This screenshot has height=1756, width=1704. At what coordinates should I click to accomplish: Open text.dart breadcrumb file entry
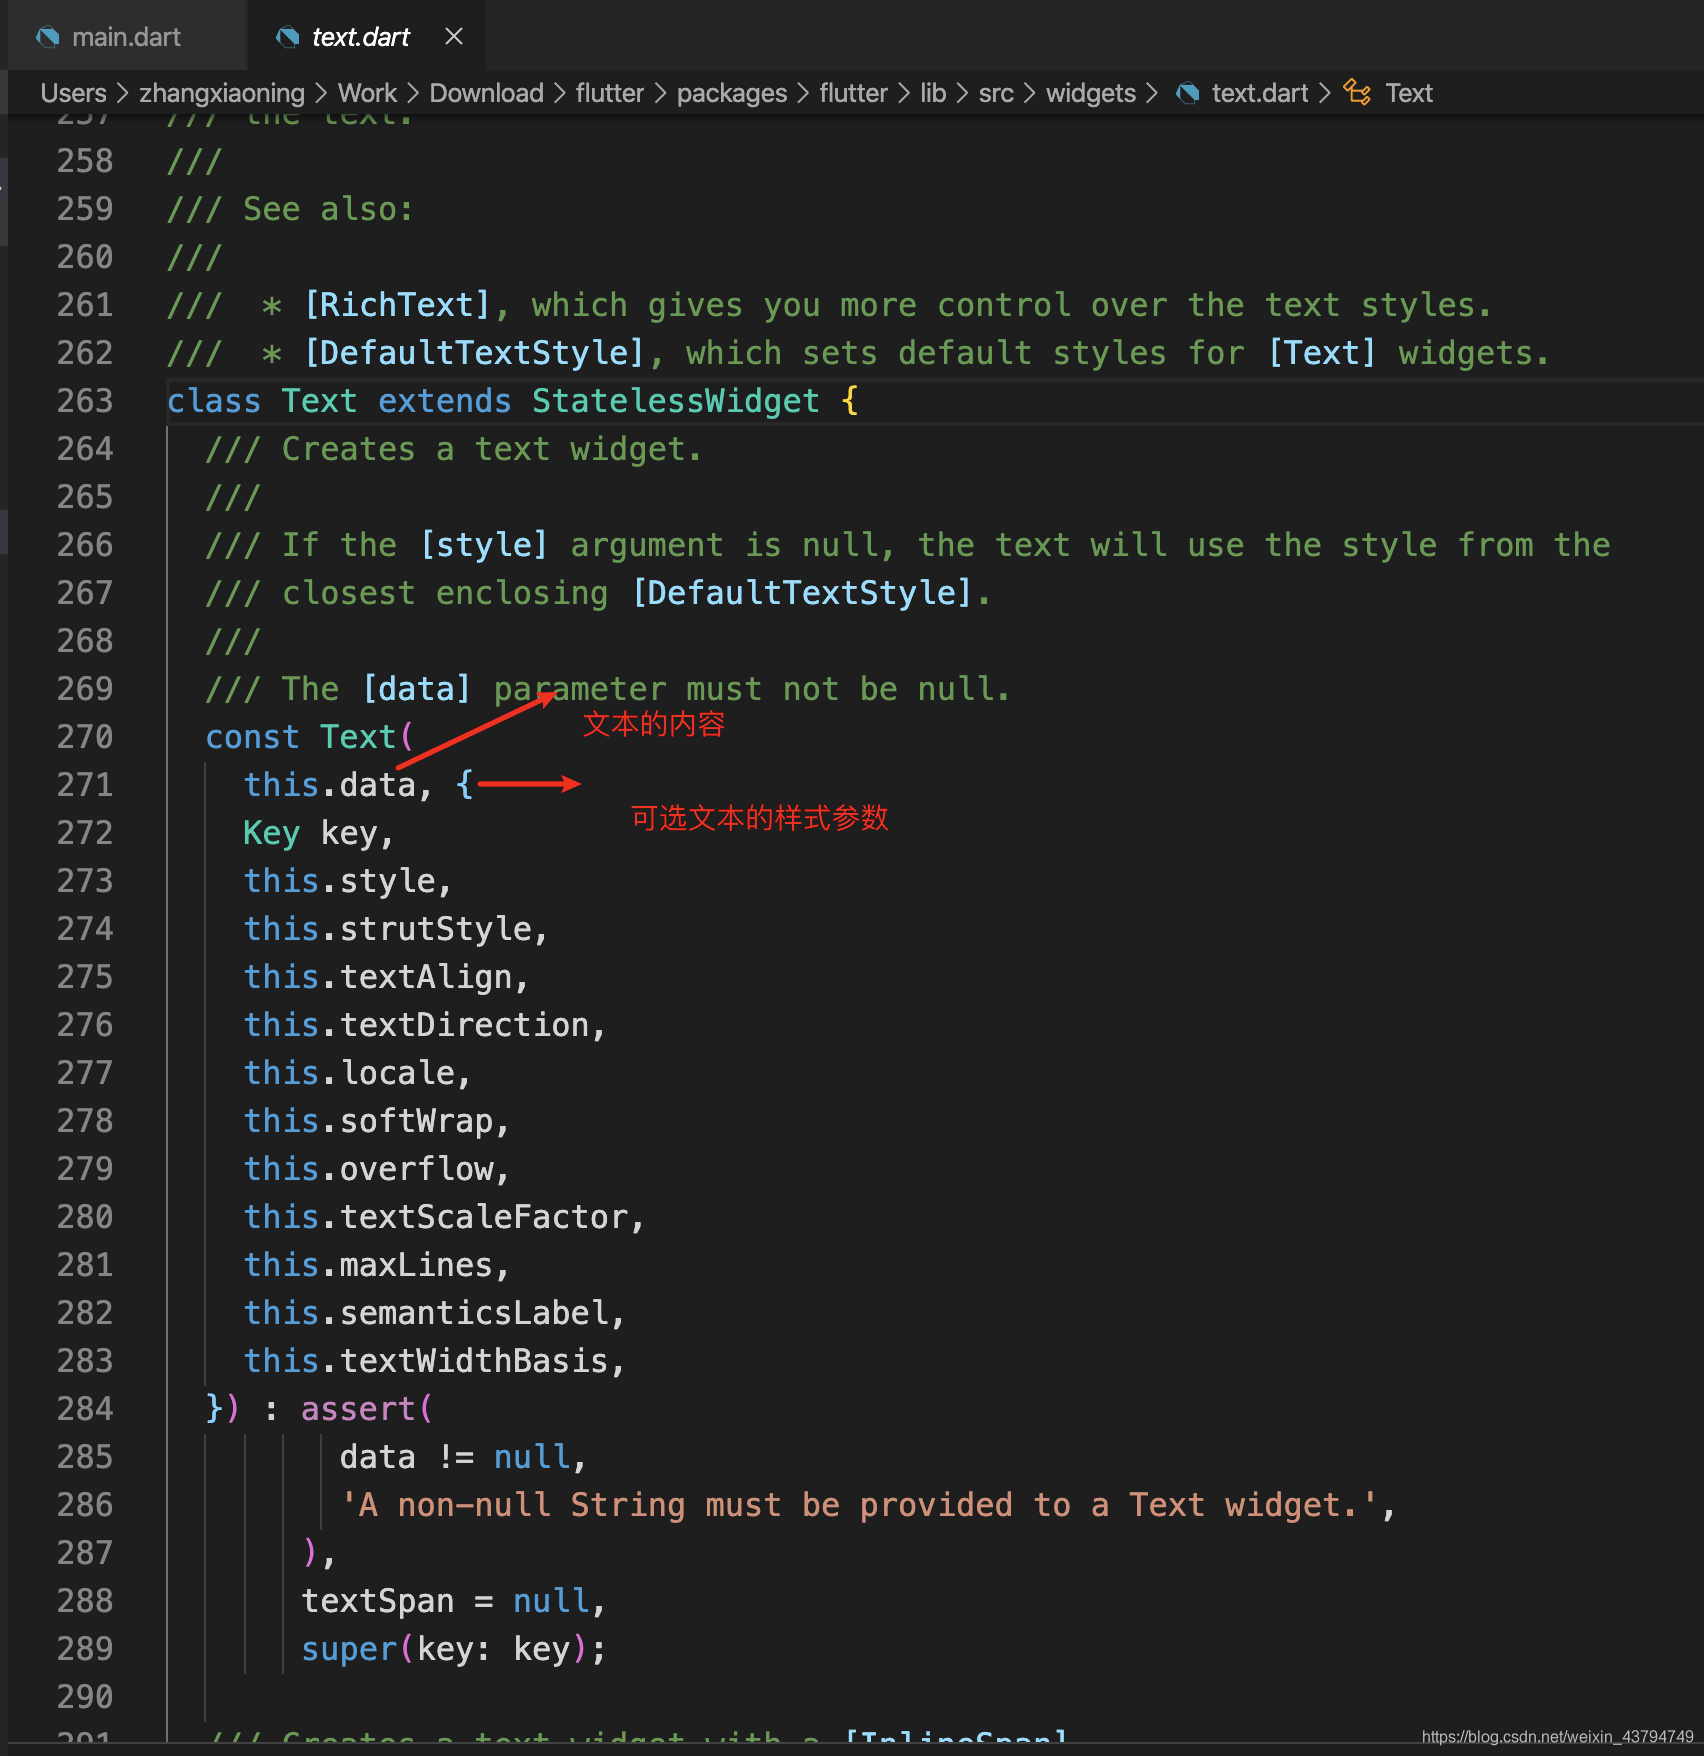pyautogui.click(x=1259, y=93)
